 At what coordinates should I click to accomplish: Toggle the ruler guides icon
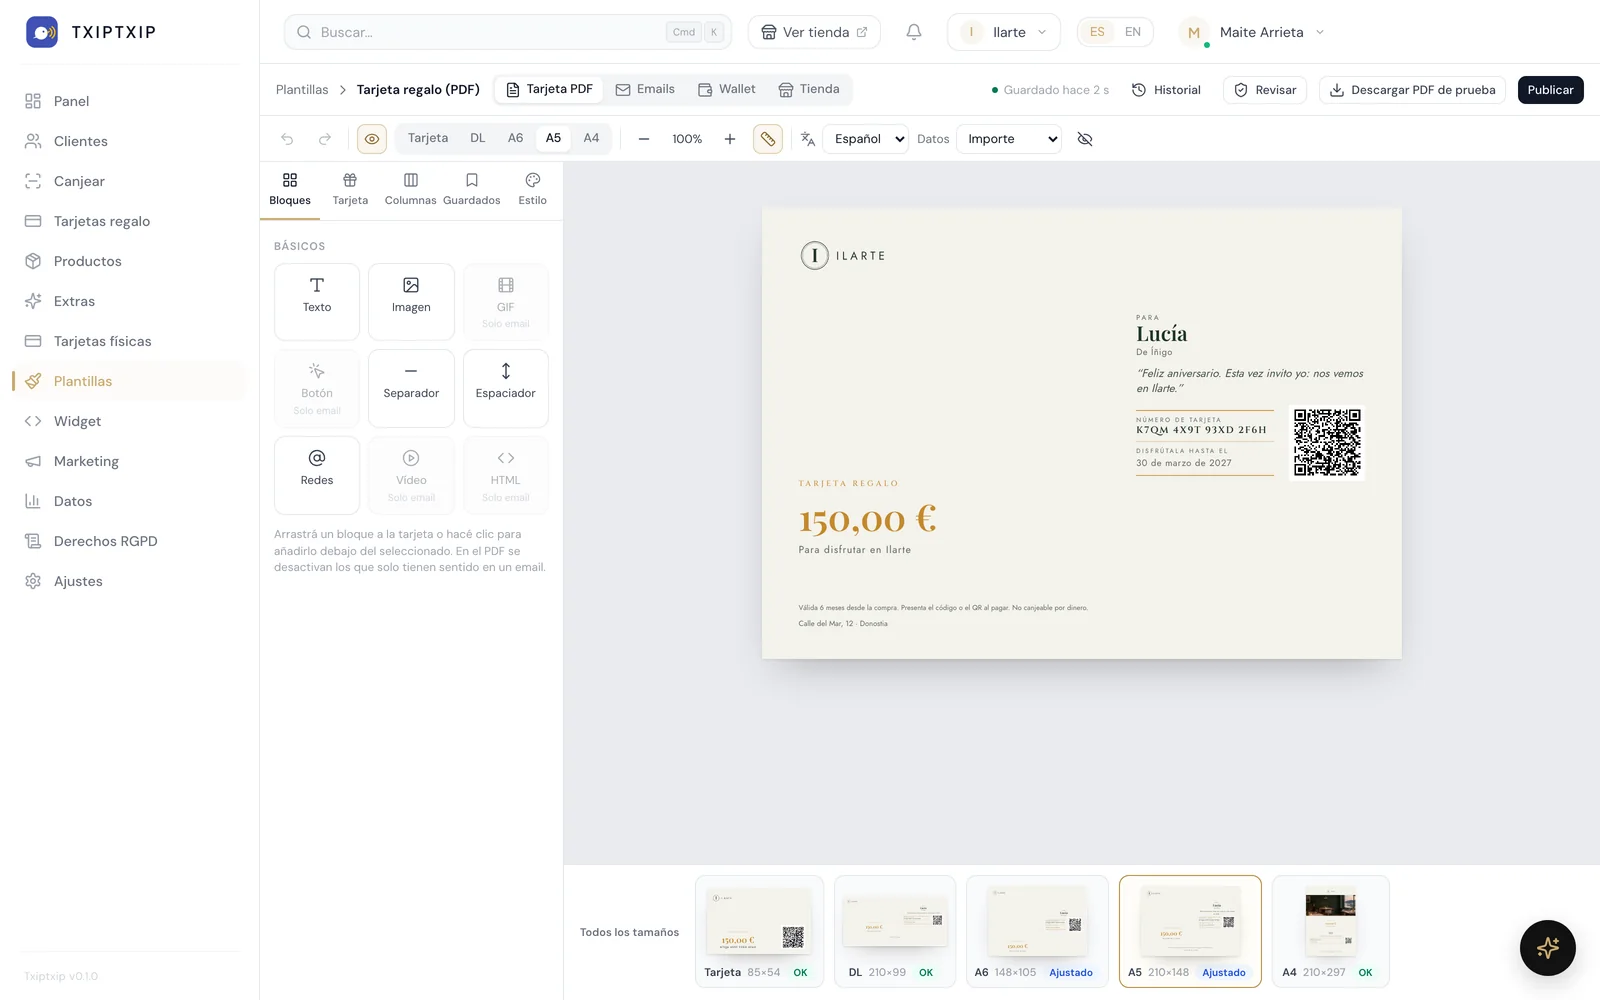tap(768, 139)
